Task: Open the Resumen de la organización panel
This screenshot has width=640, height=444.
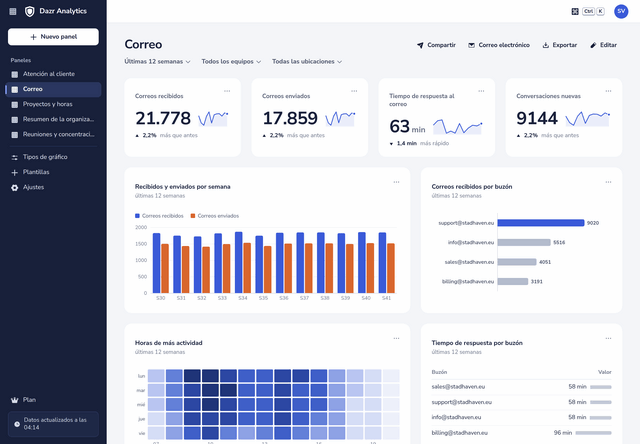Action: click(x=53, y=119)
